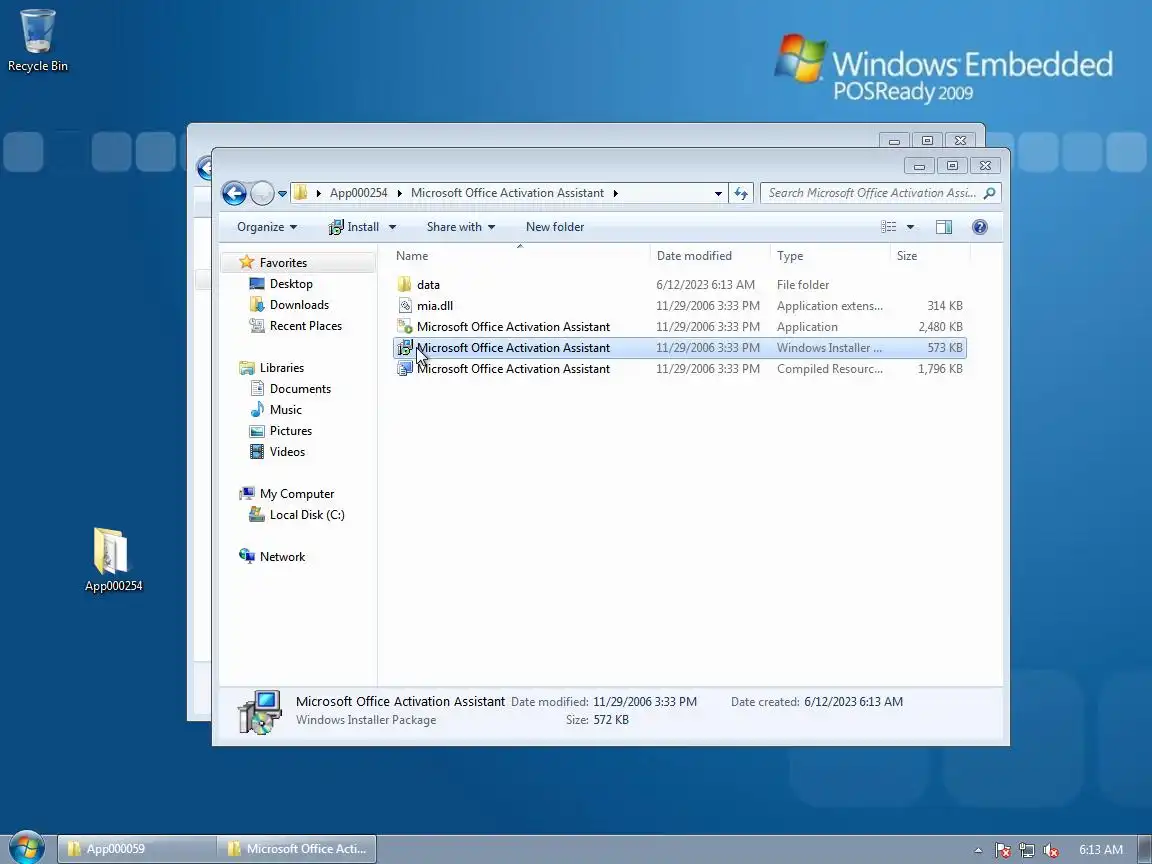Select the Windows Installer package file icon
Screen dimensions: 1152x864
[x=405, y=348]
